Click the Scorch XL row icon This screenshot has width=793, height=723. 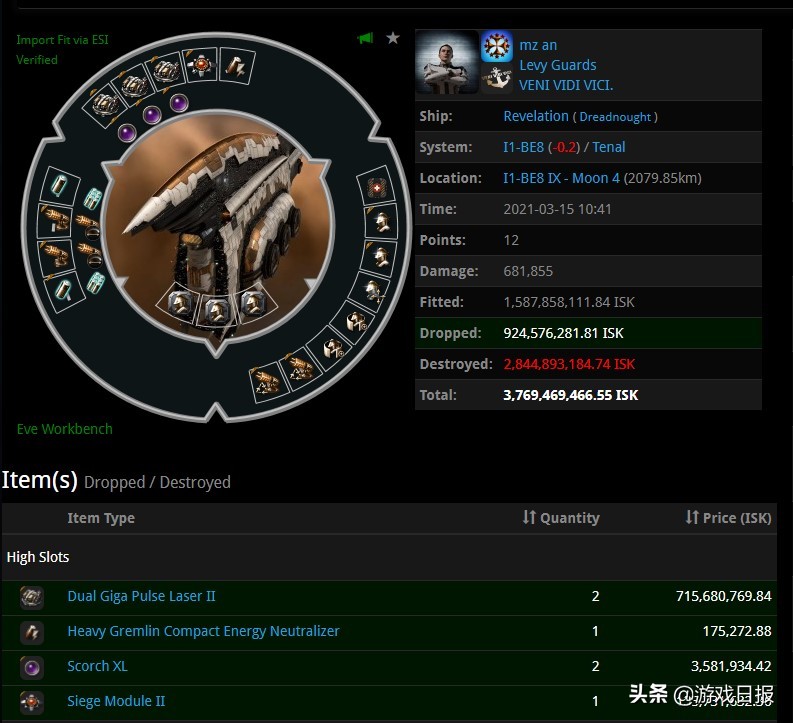[31, 667]
